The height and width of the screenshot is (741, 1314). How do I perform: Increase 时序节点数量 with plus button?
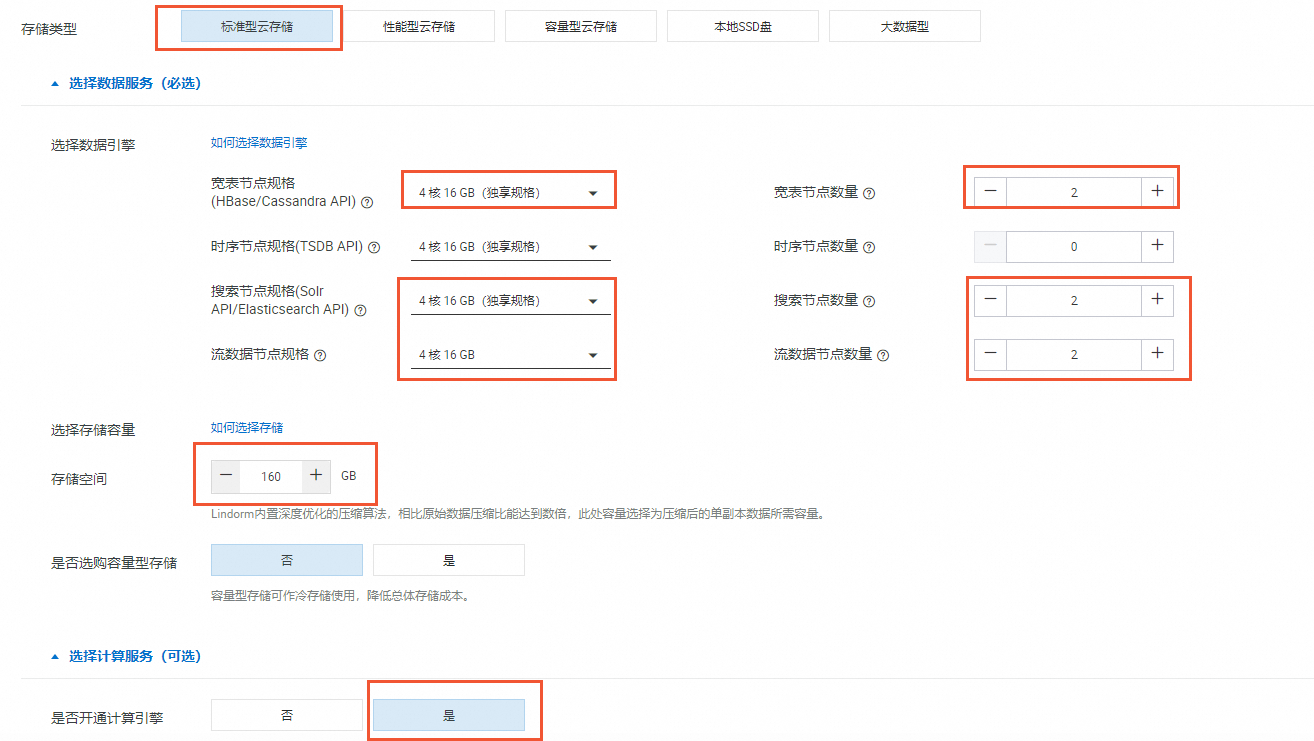(x=1157, y=246)
